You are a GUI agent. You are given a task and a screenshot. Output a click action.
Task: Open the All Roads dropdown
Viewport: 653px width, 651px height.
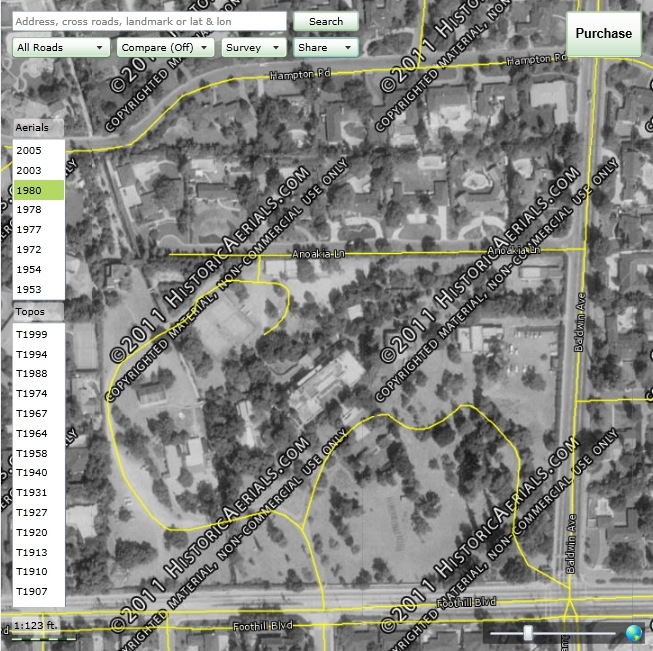click(x=61, y=47)
